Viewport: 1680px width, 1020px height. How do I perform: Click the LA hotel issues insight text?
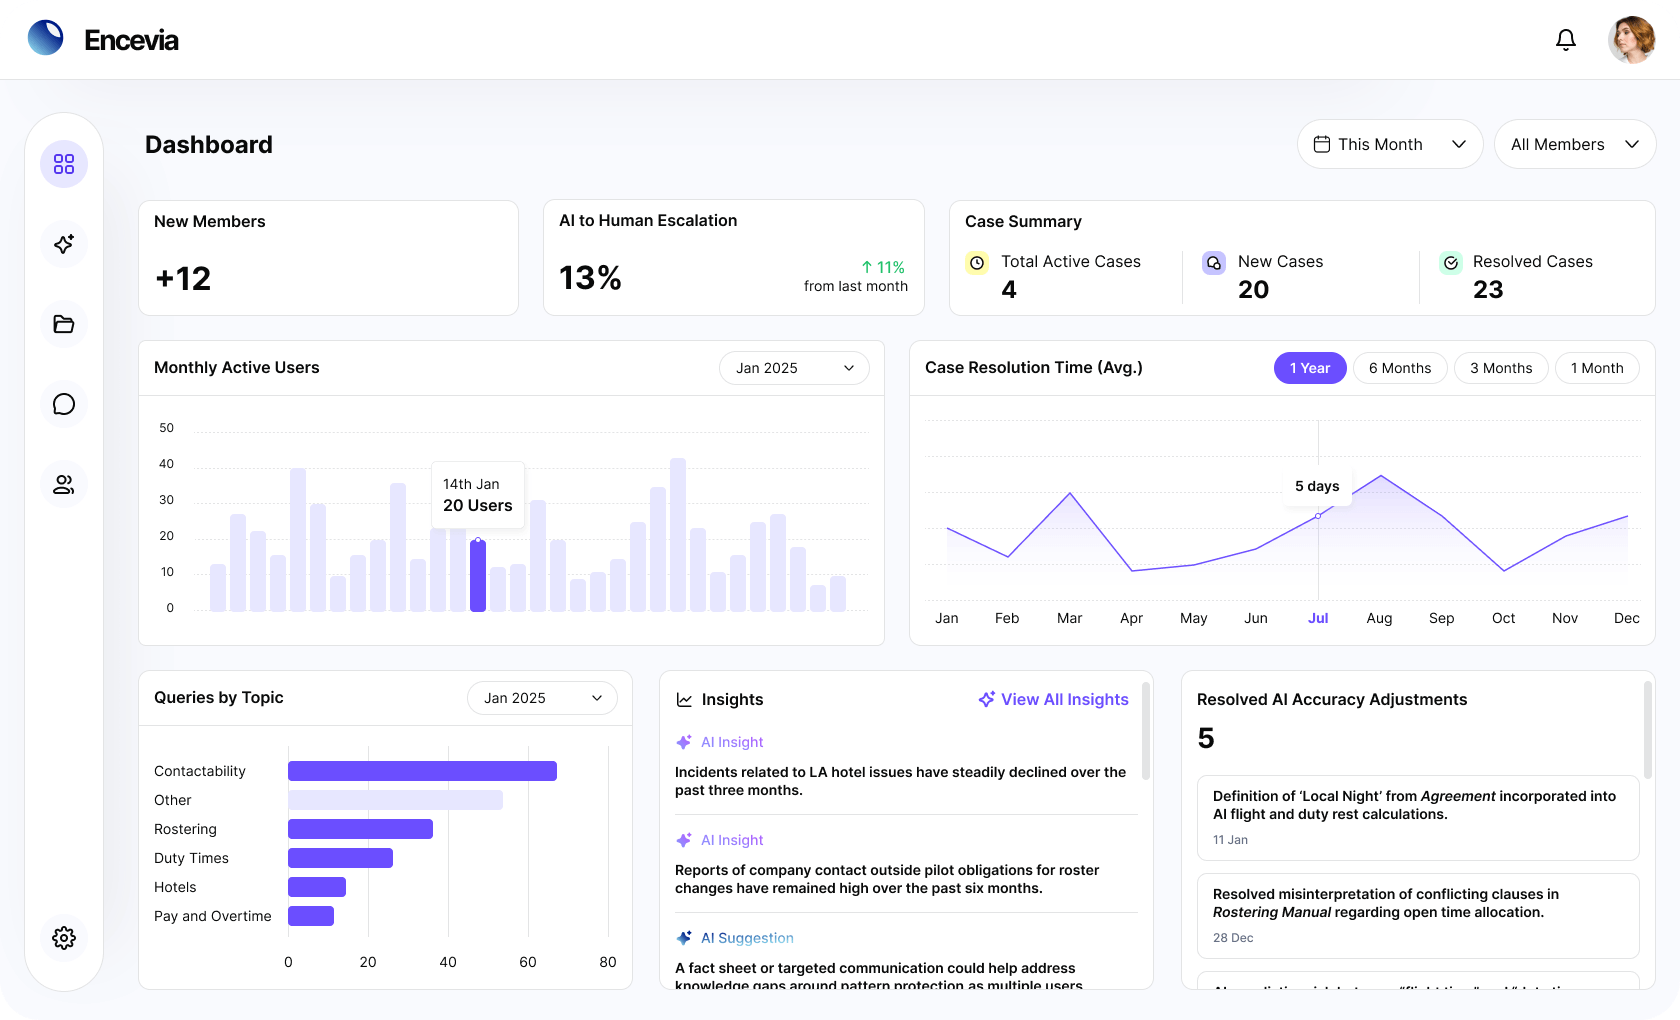[900, 781]
